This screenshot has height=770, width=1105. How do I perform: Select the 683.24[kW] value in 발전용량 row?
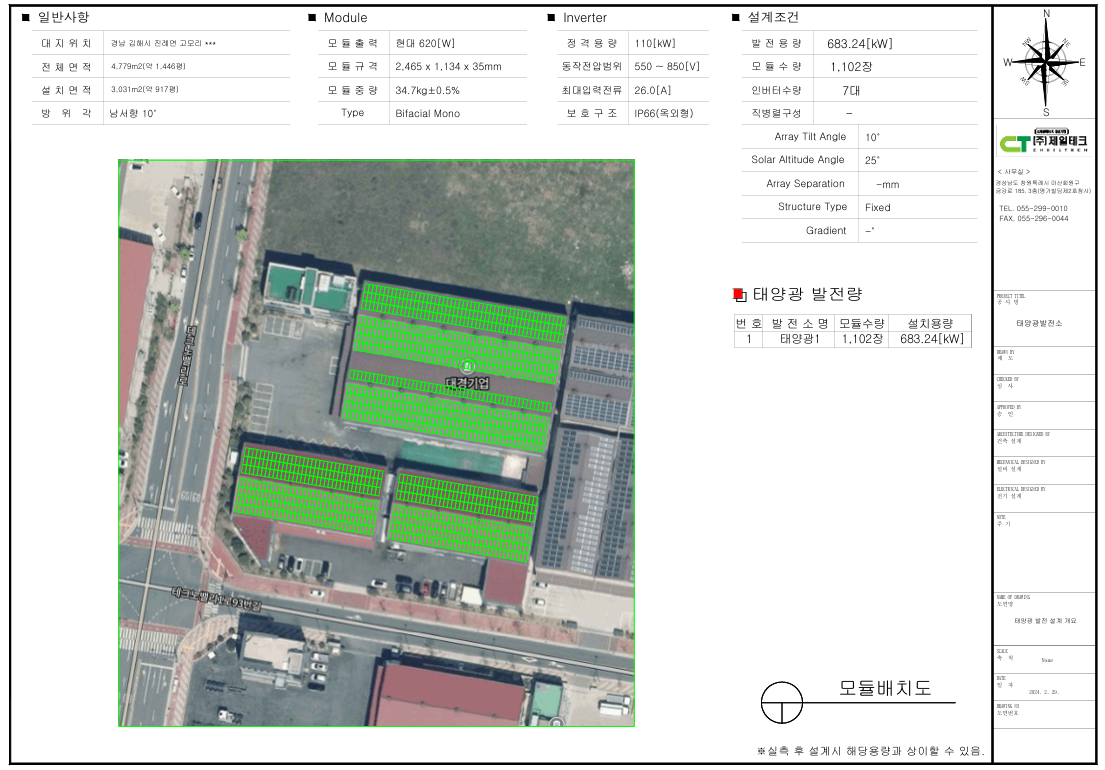tap(859, 44)
